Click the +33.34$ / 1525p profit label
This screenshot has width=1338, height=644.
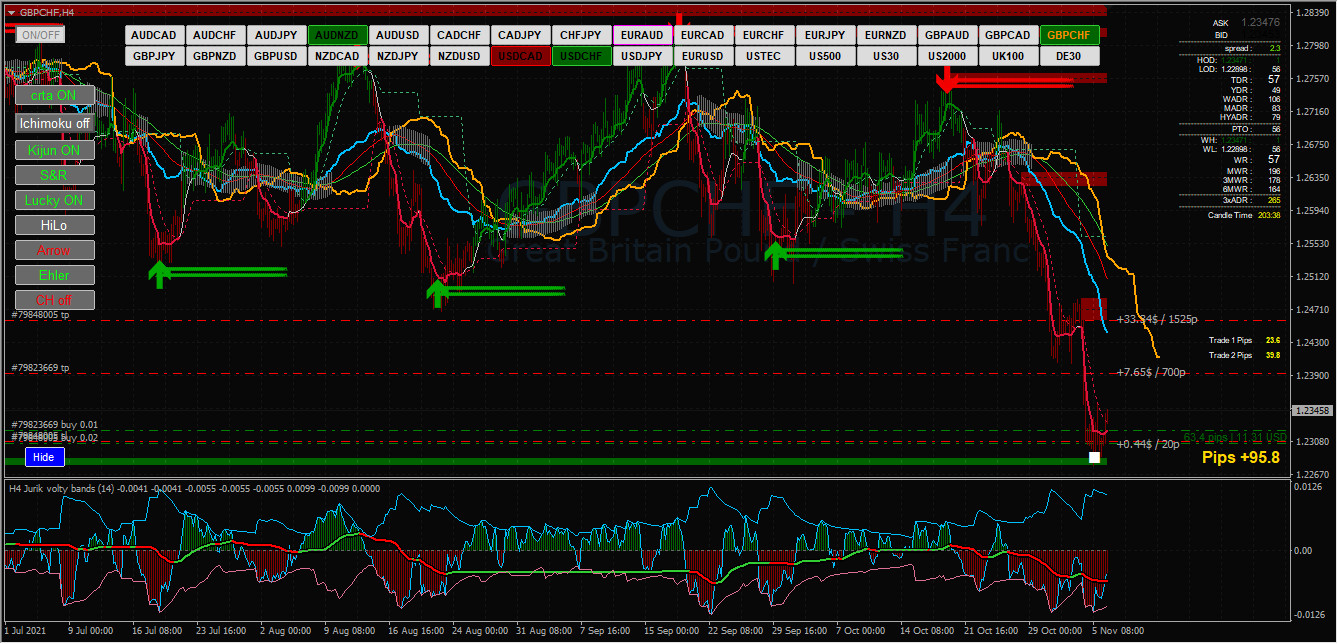pos(1156,320)
